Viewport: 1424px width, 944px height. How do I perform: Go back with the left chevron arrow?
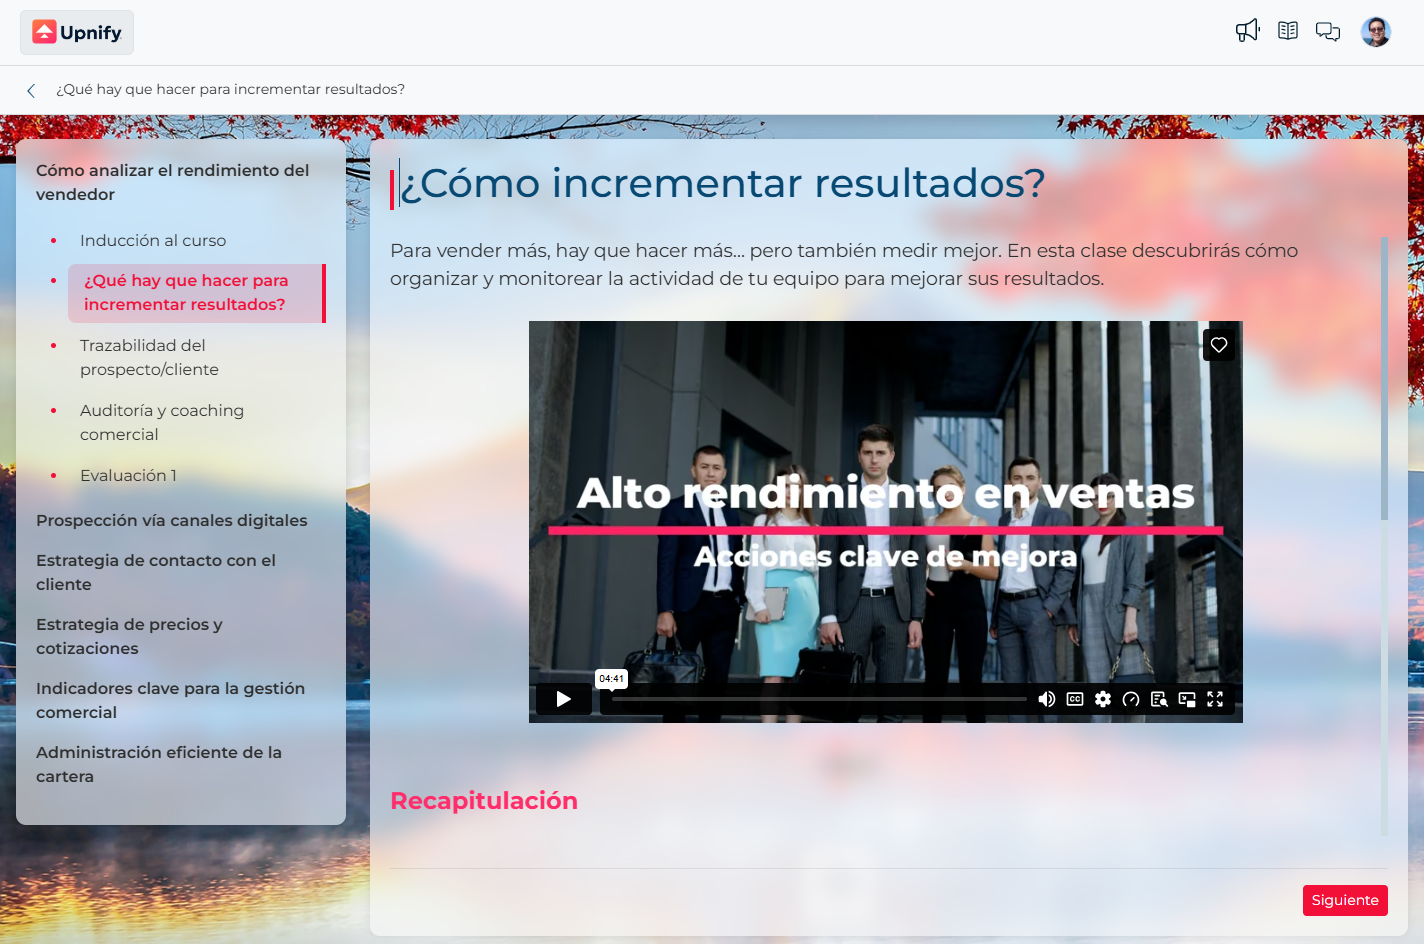pos(31,90)
